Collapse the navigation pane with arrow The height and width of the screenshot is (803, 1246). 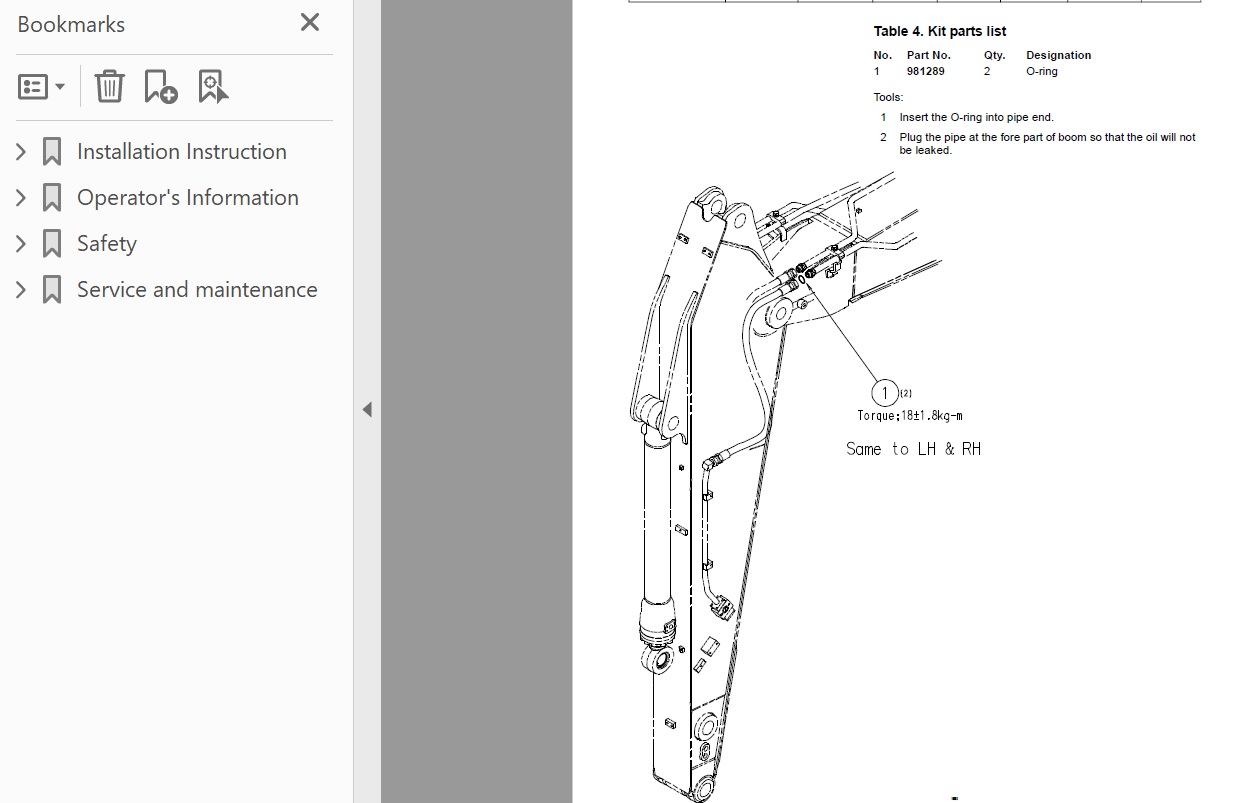(367, 409)
